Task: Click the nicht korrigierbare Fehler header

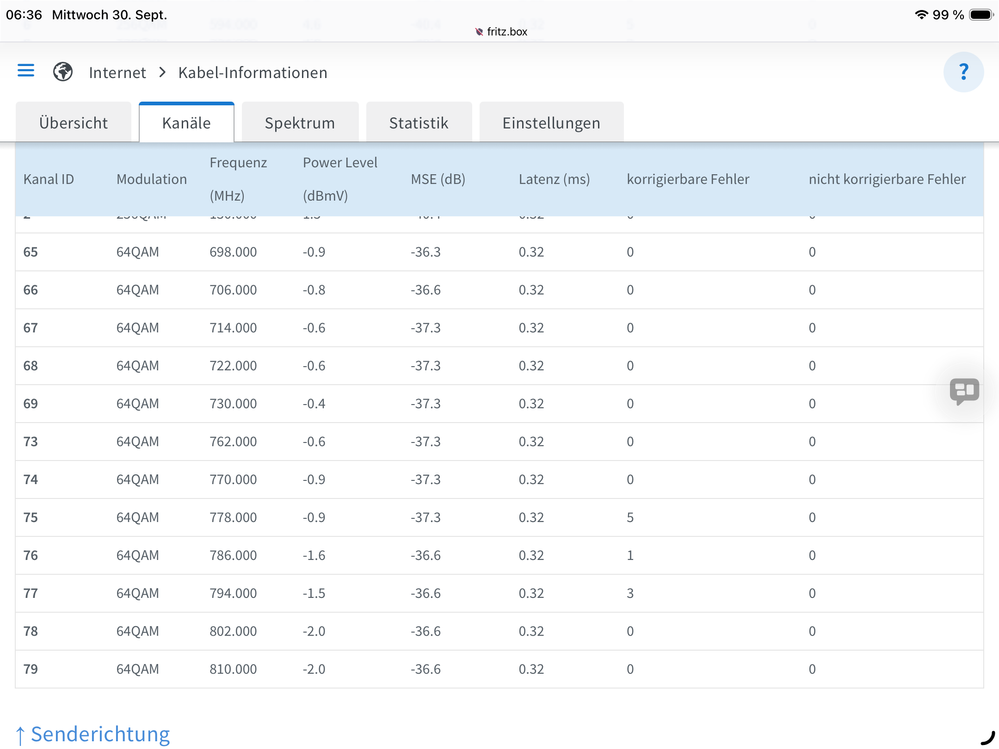Action: (888, 179)
